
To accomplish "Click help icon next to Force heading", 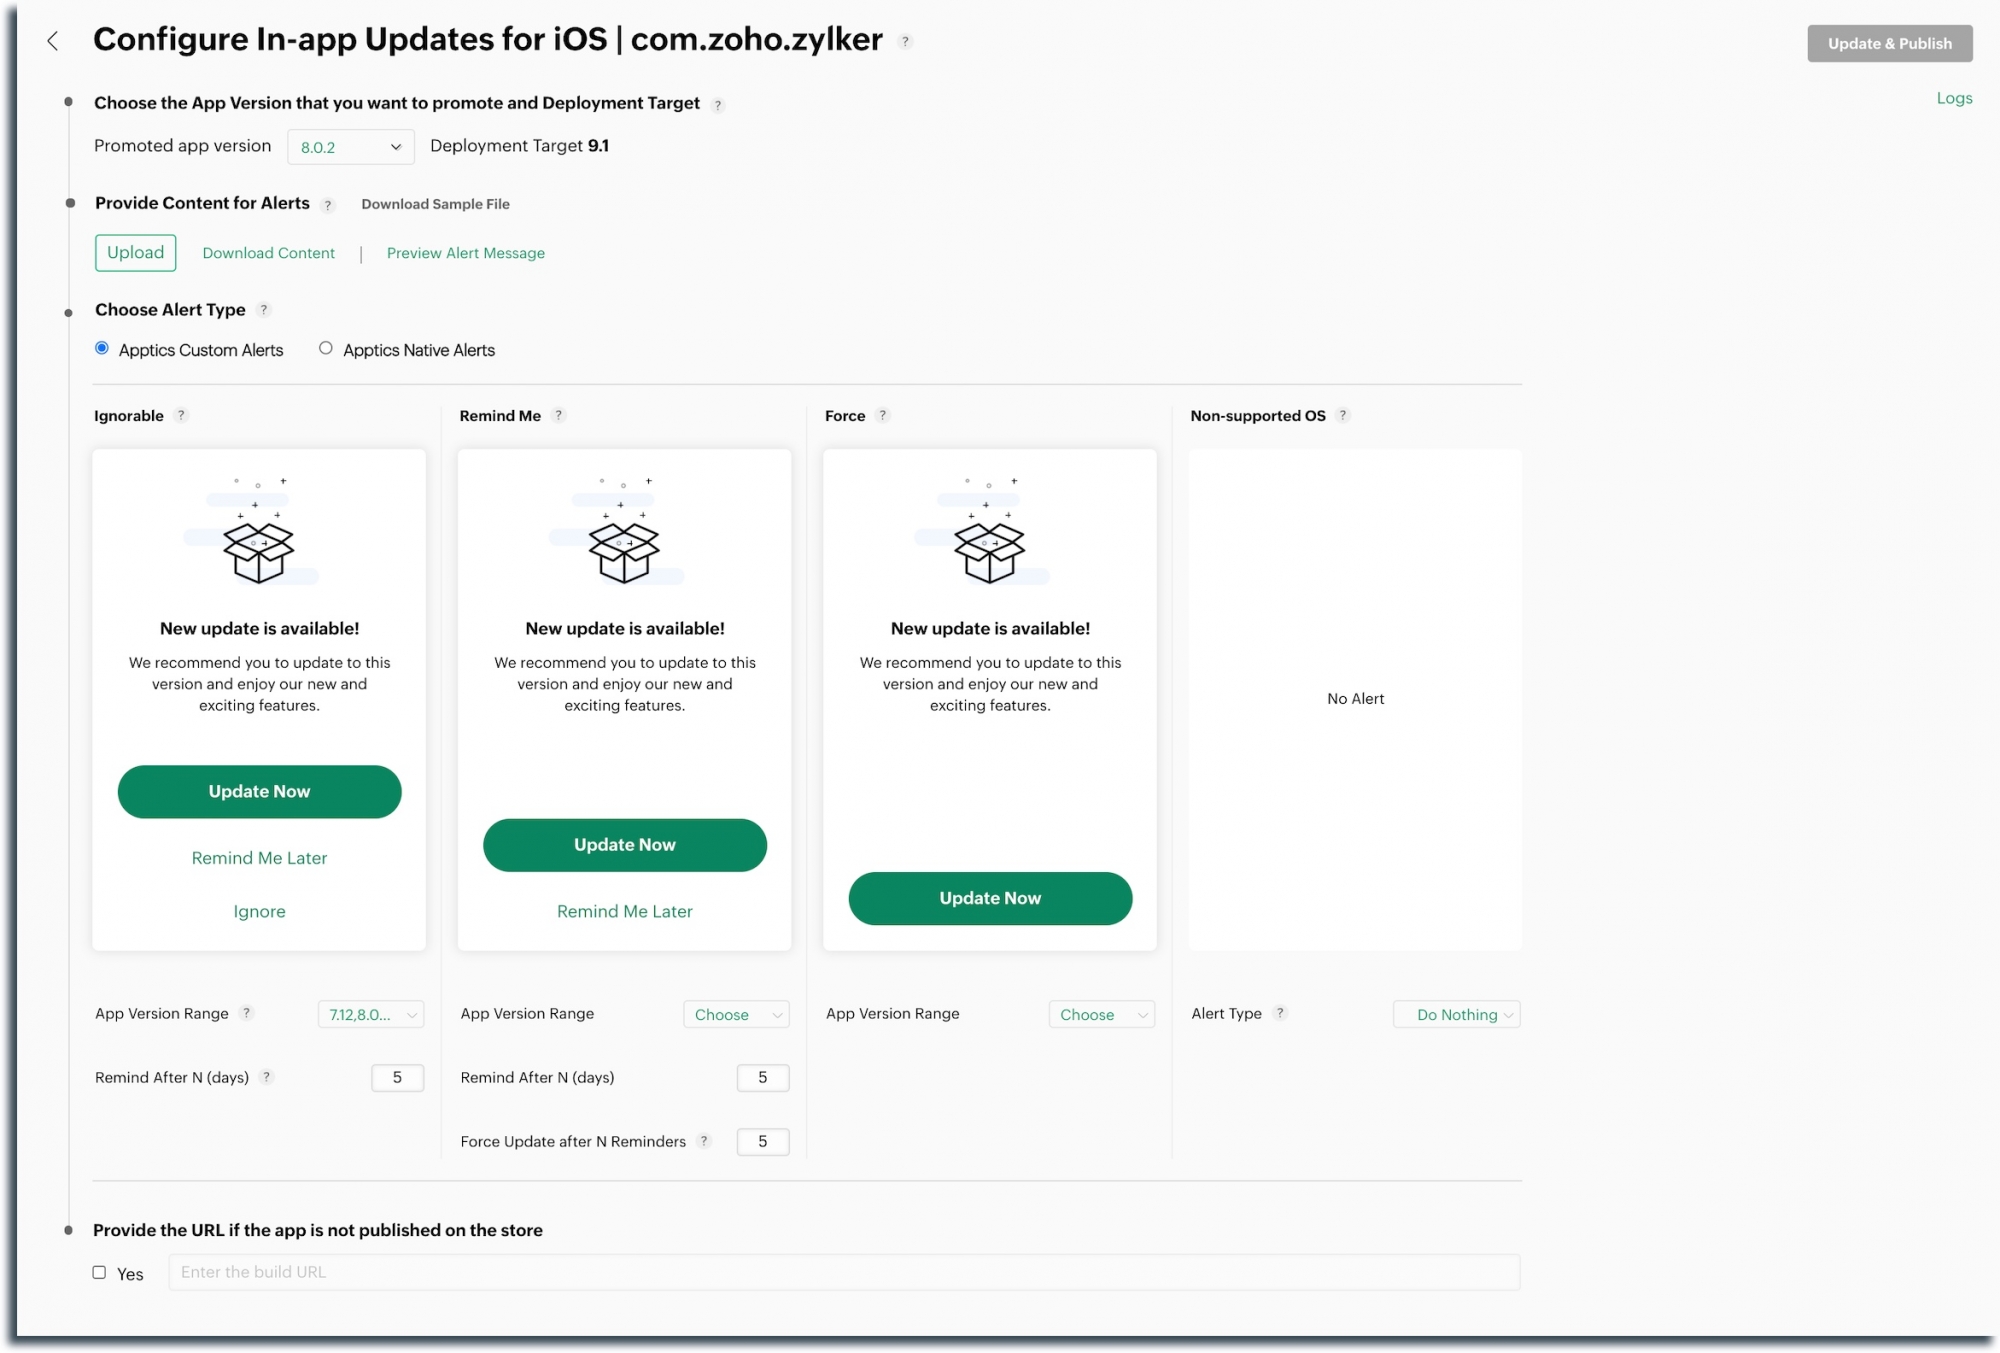I will coord(883,415).
